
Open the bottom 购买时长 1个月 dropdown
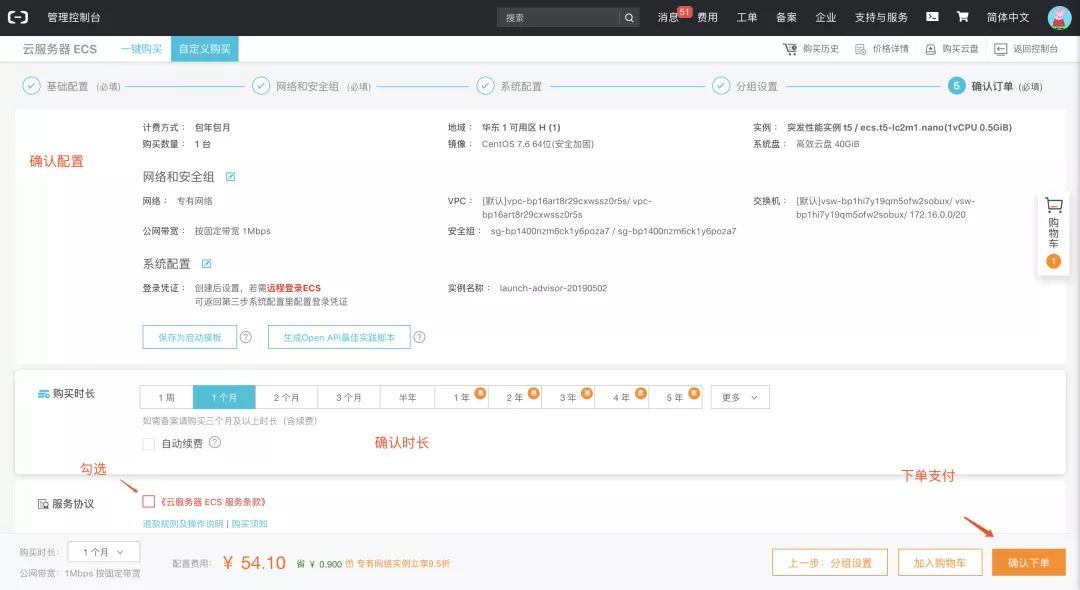tap(104, 552)
